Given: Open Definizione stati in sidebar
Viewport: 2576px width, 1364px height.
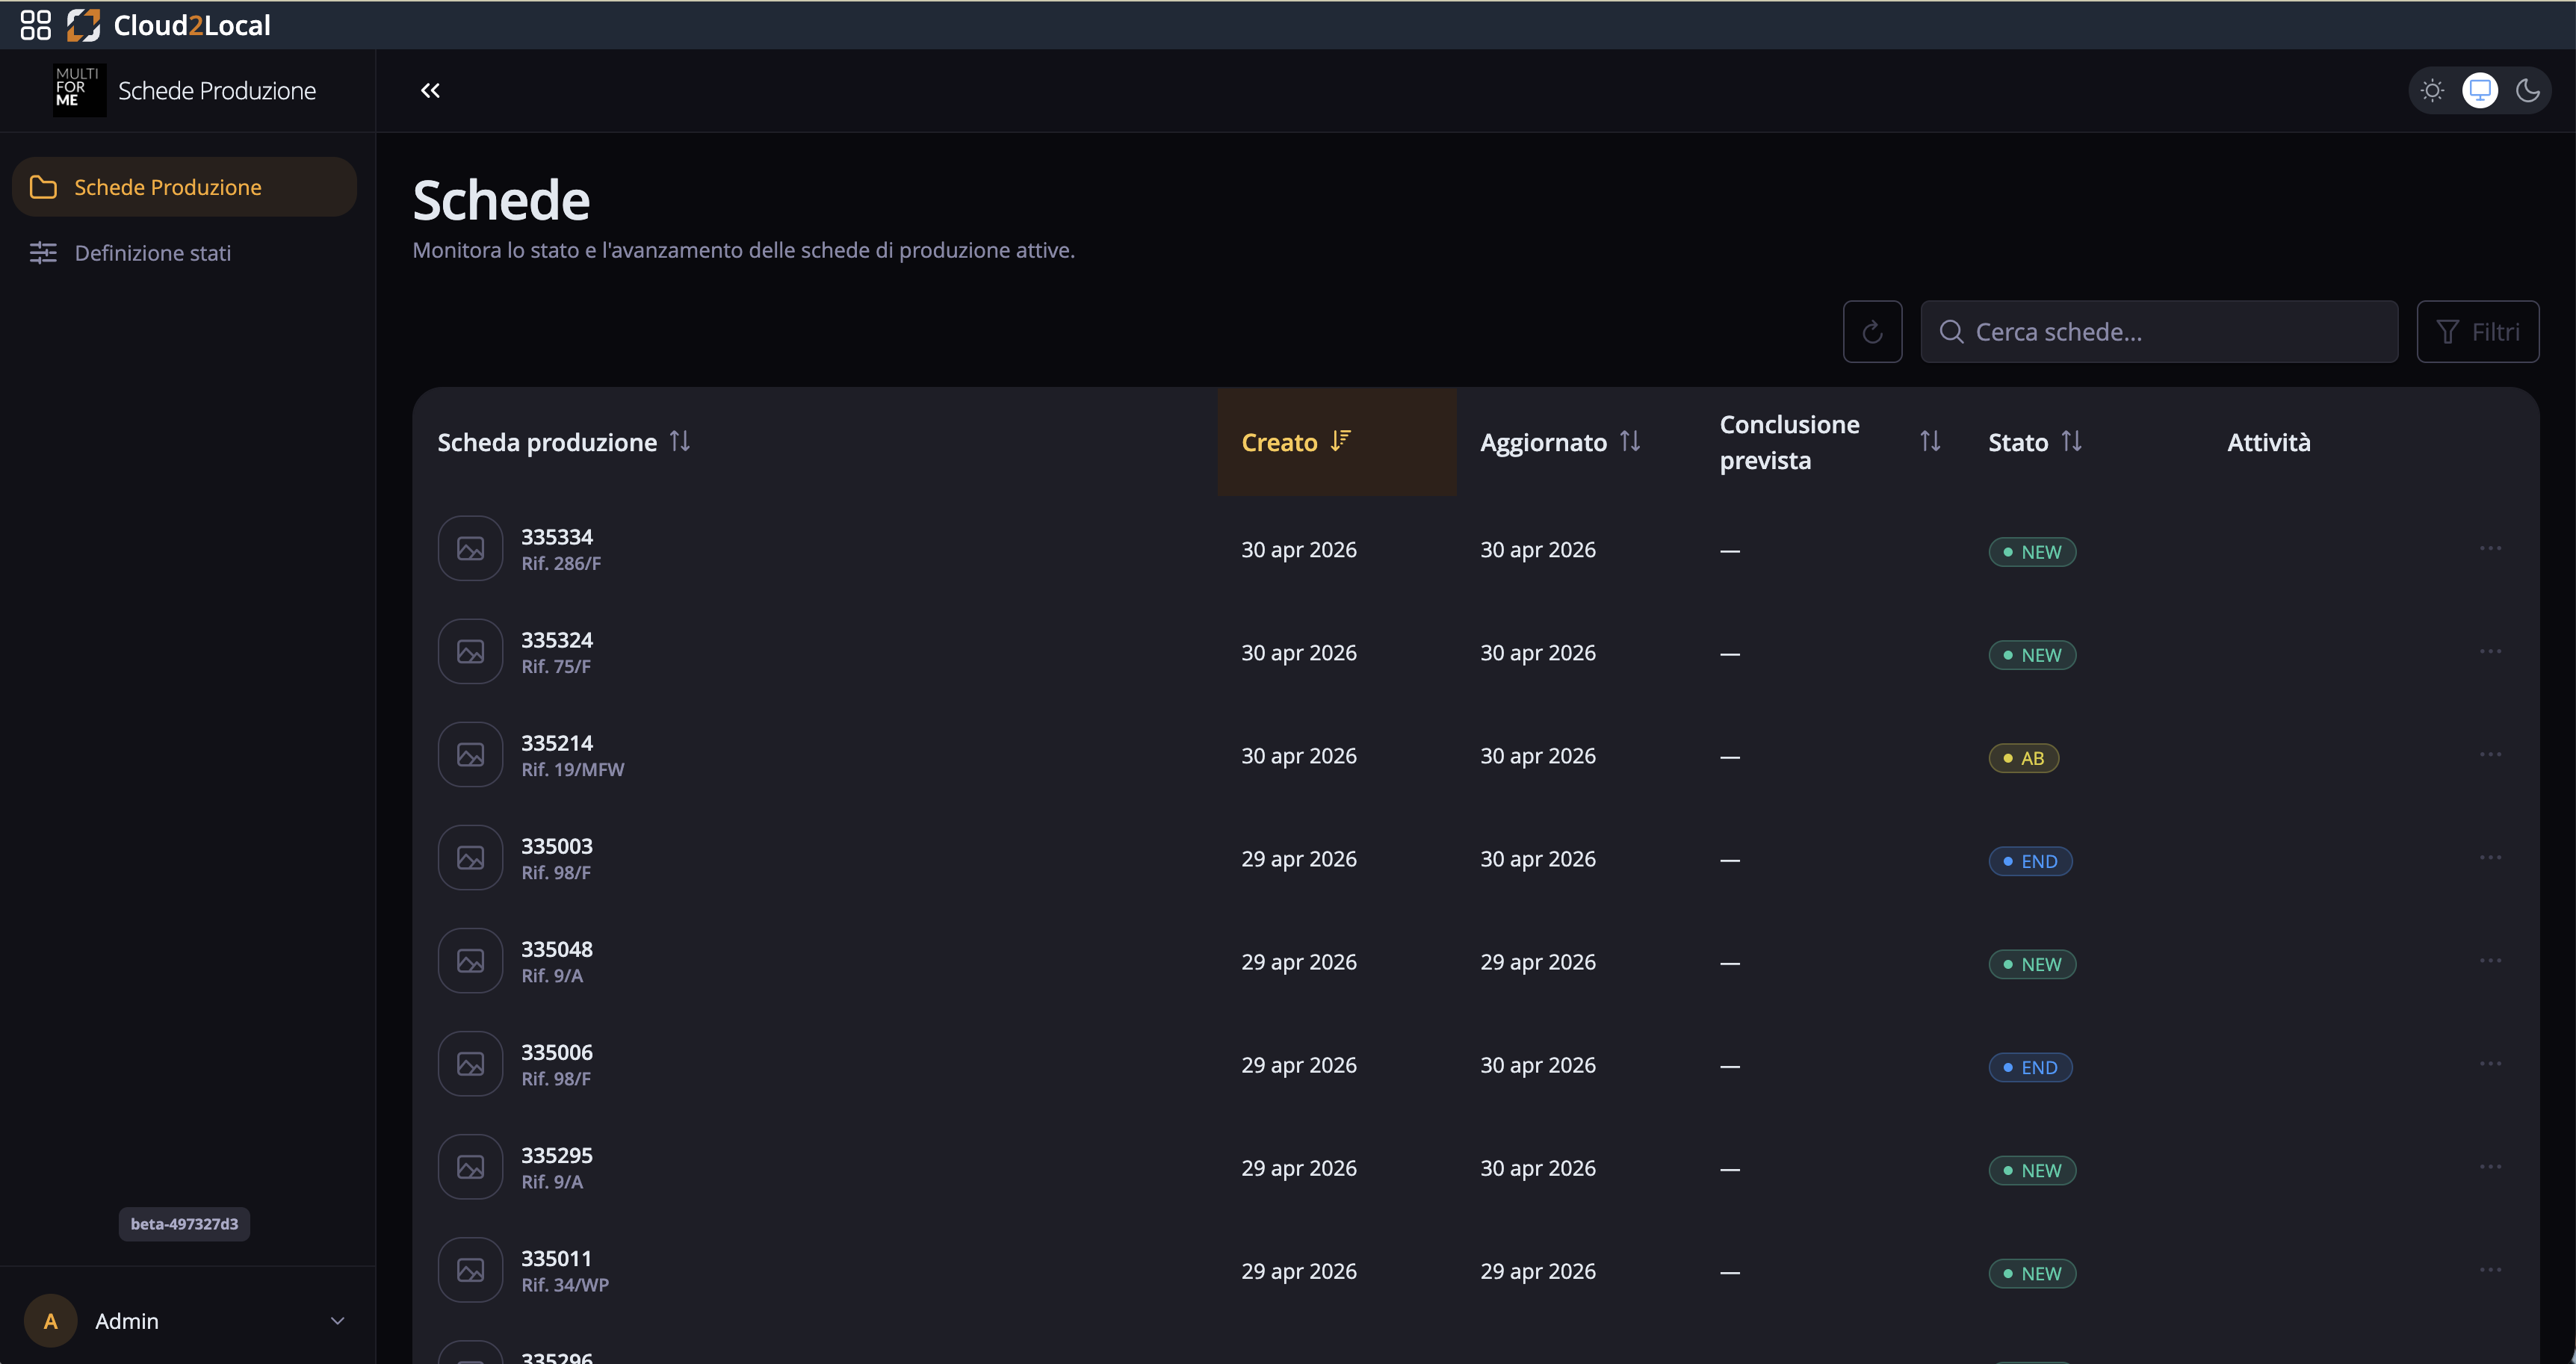Looking at the screenshot, I should [x=184, y=253].
